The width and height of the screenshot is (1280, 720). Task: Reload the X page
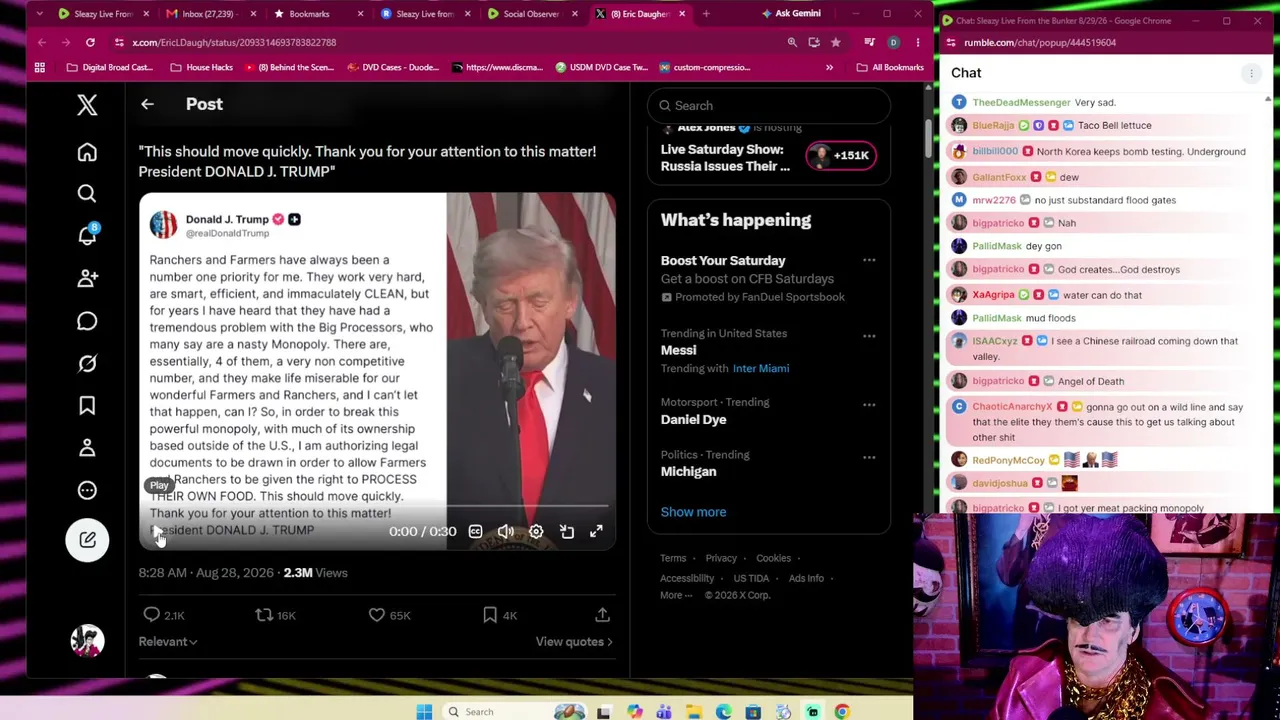[x=90, y=43]
